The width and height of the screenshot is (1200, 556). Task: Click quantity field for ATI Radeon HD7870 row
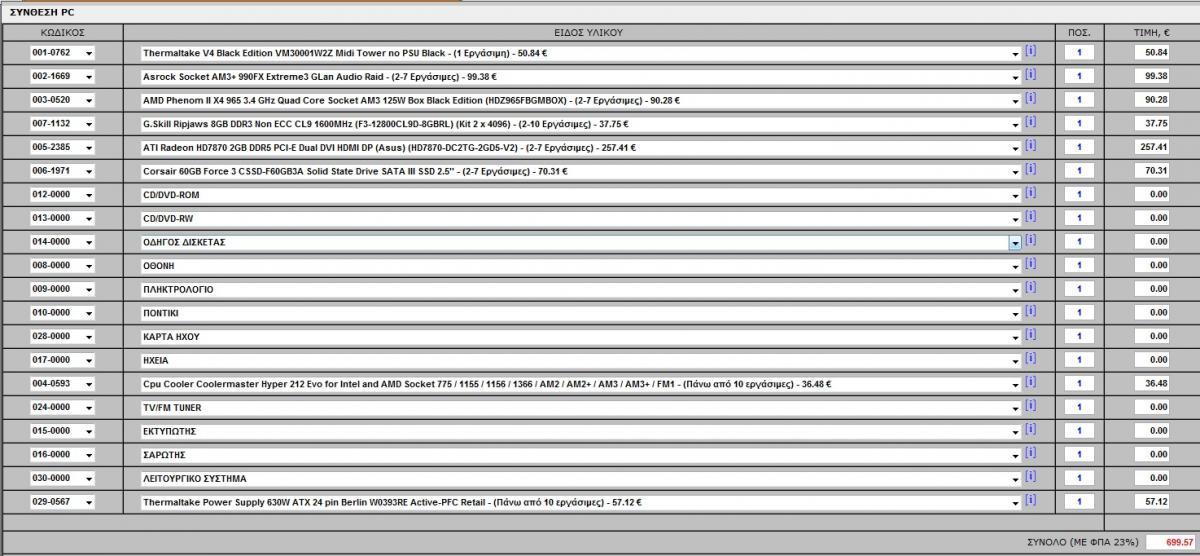click(1079, 147)
